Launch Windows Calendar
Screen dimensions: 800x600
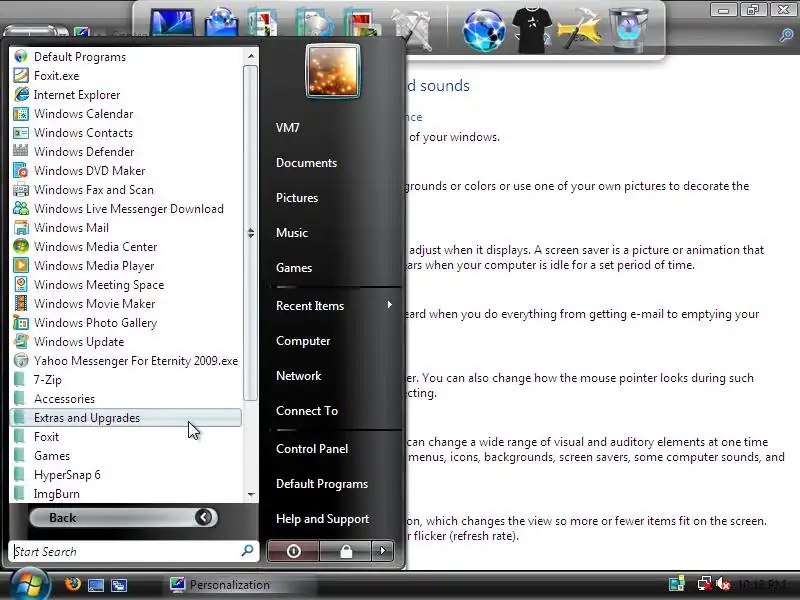pos(126,114)
